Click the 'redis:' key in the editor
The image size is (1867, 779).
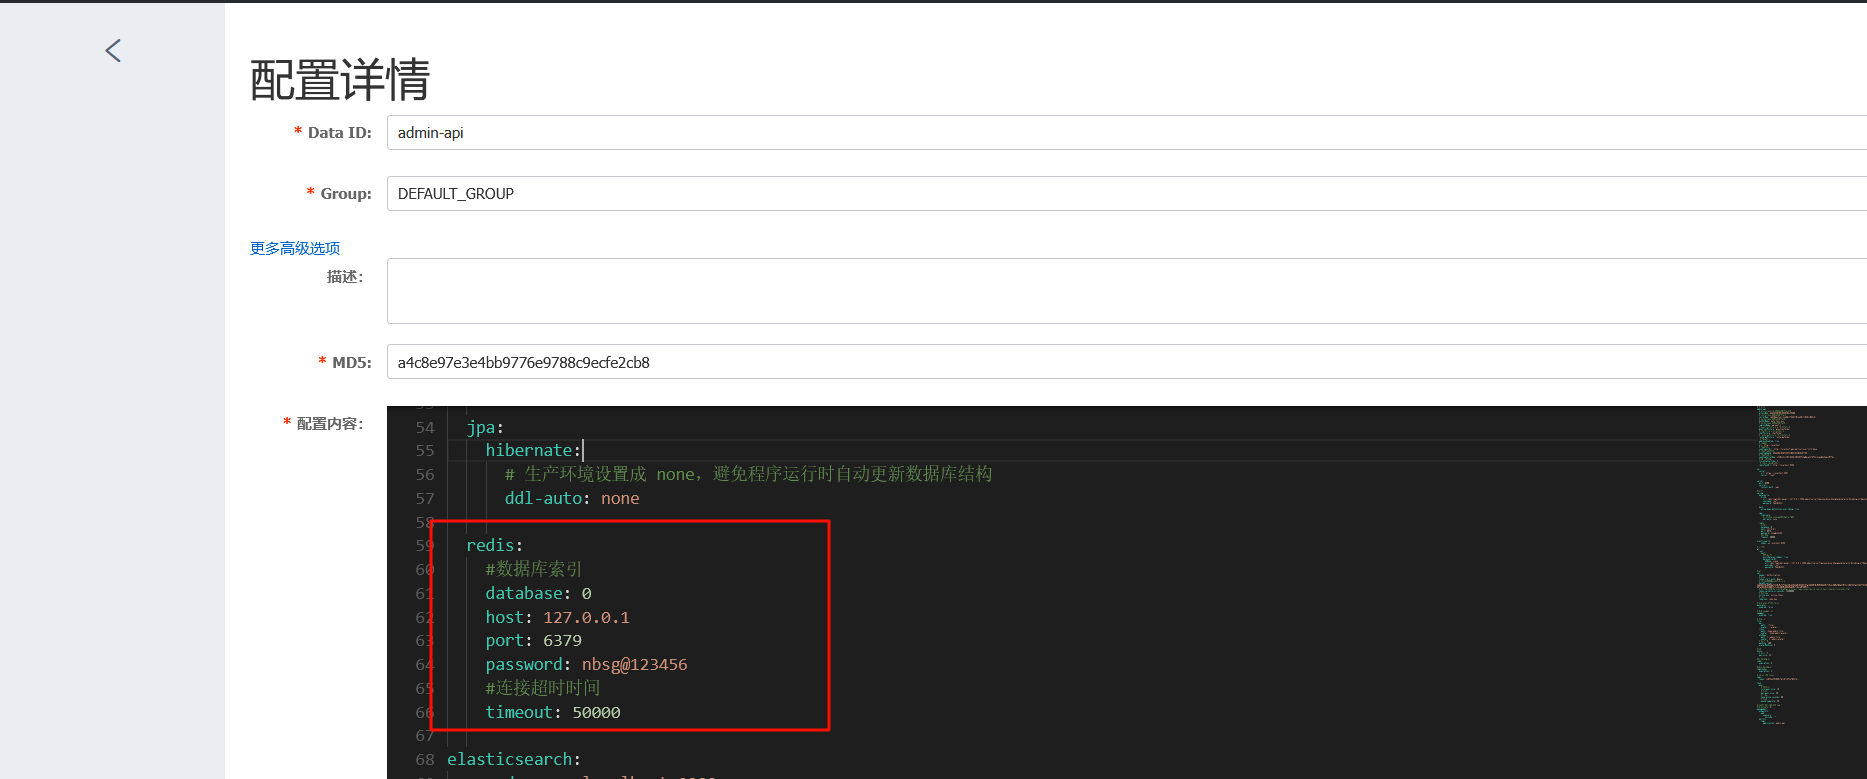click(x=490, y=546)
